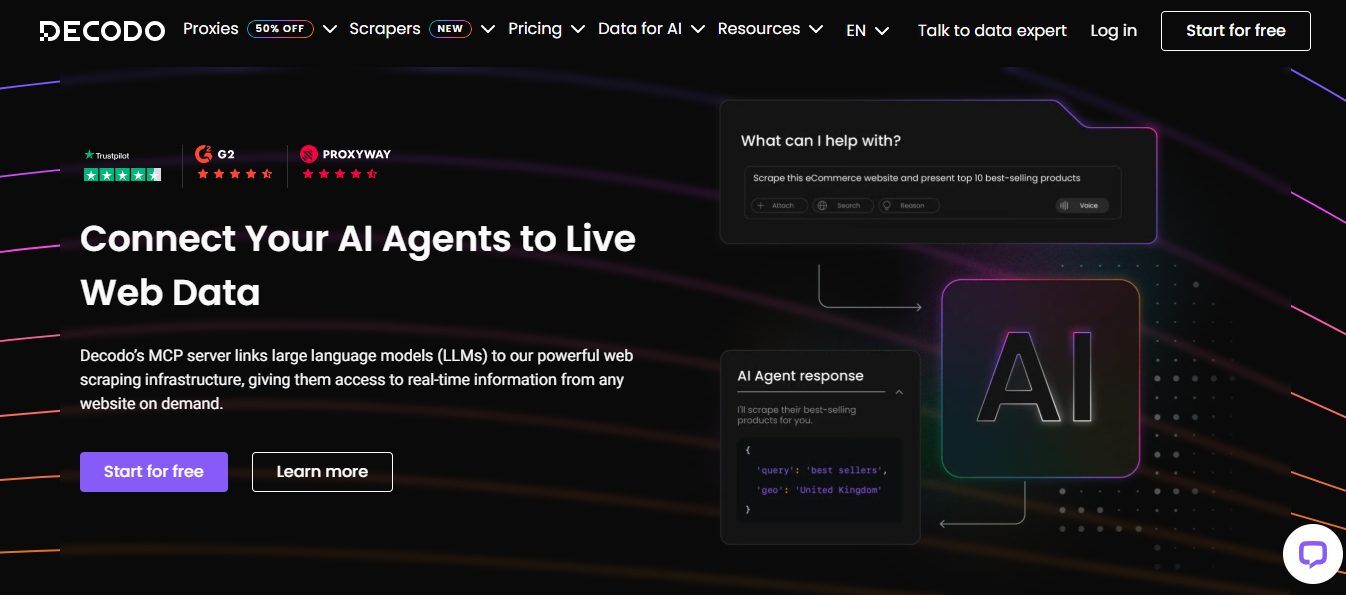Open the Data for AI menu

[651, 29]
